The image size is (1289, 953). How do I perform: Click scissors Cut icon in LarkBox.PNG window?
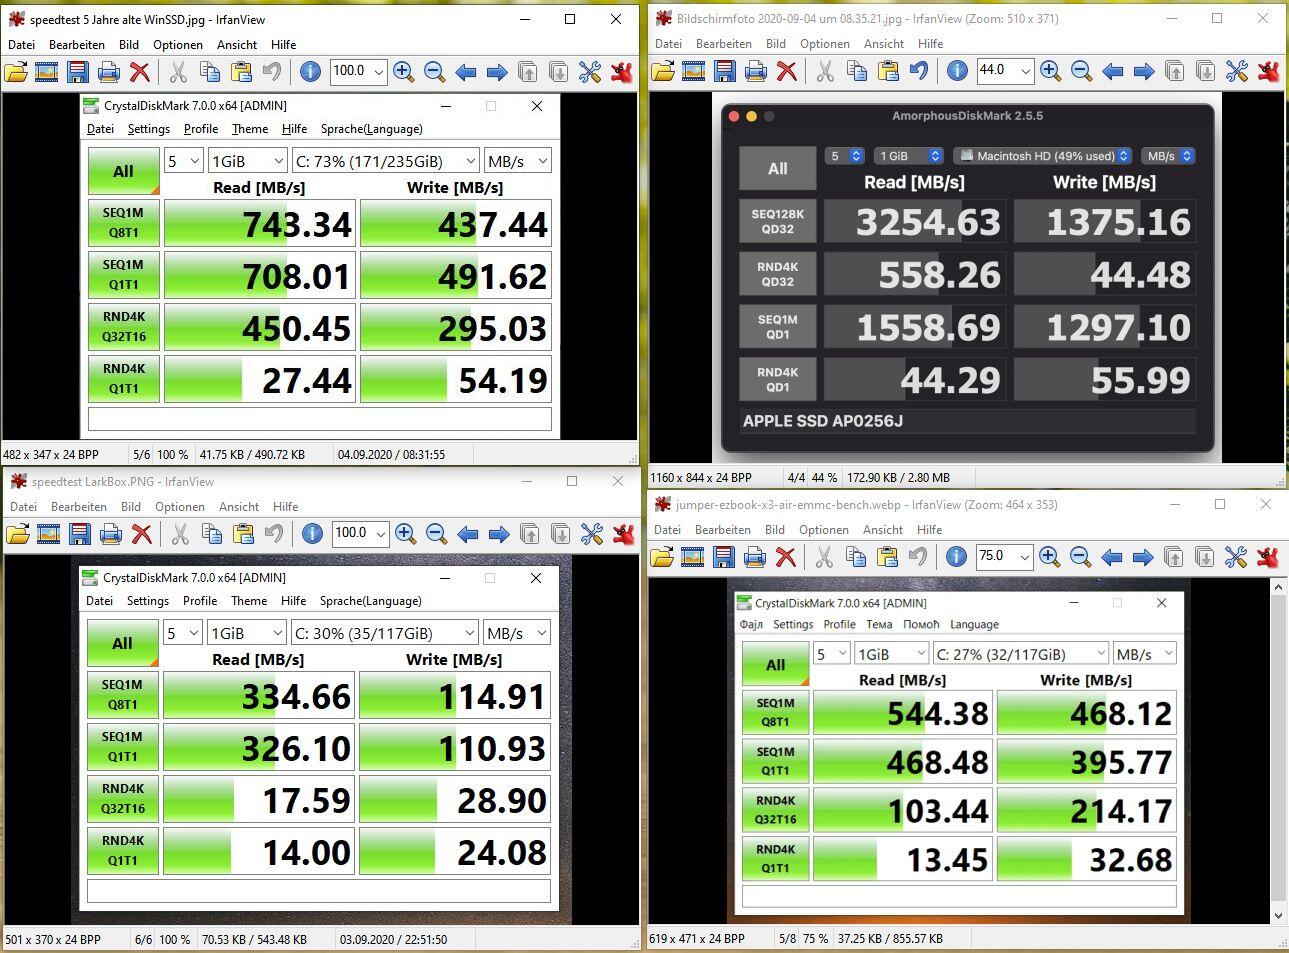pyautogui.click(x=180, y=534)
